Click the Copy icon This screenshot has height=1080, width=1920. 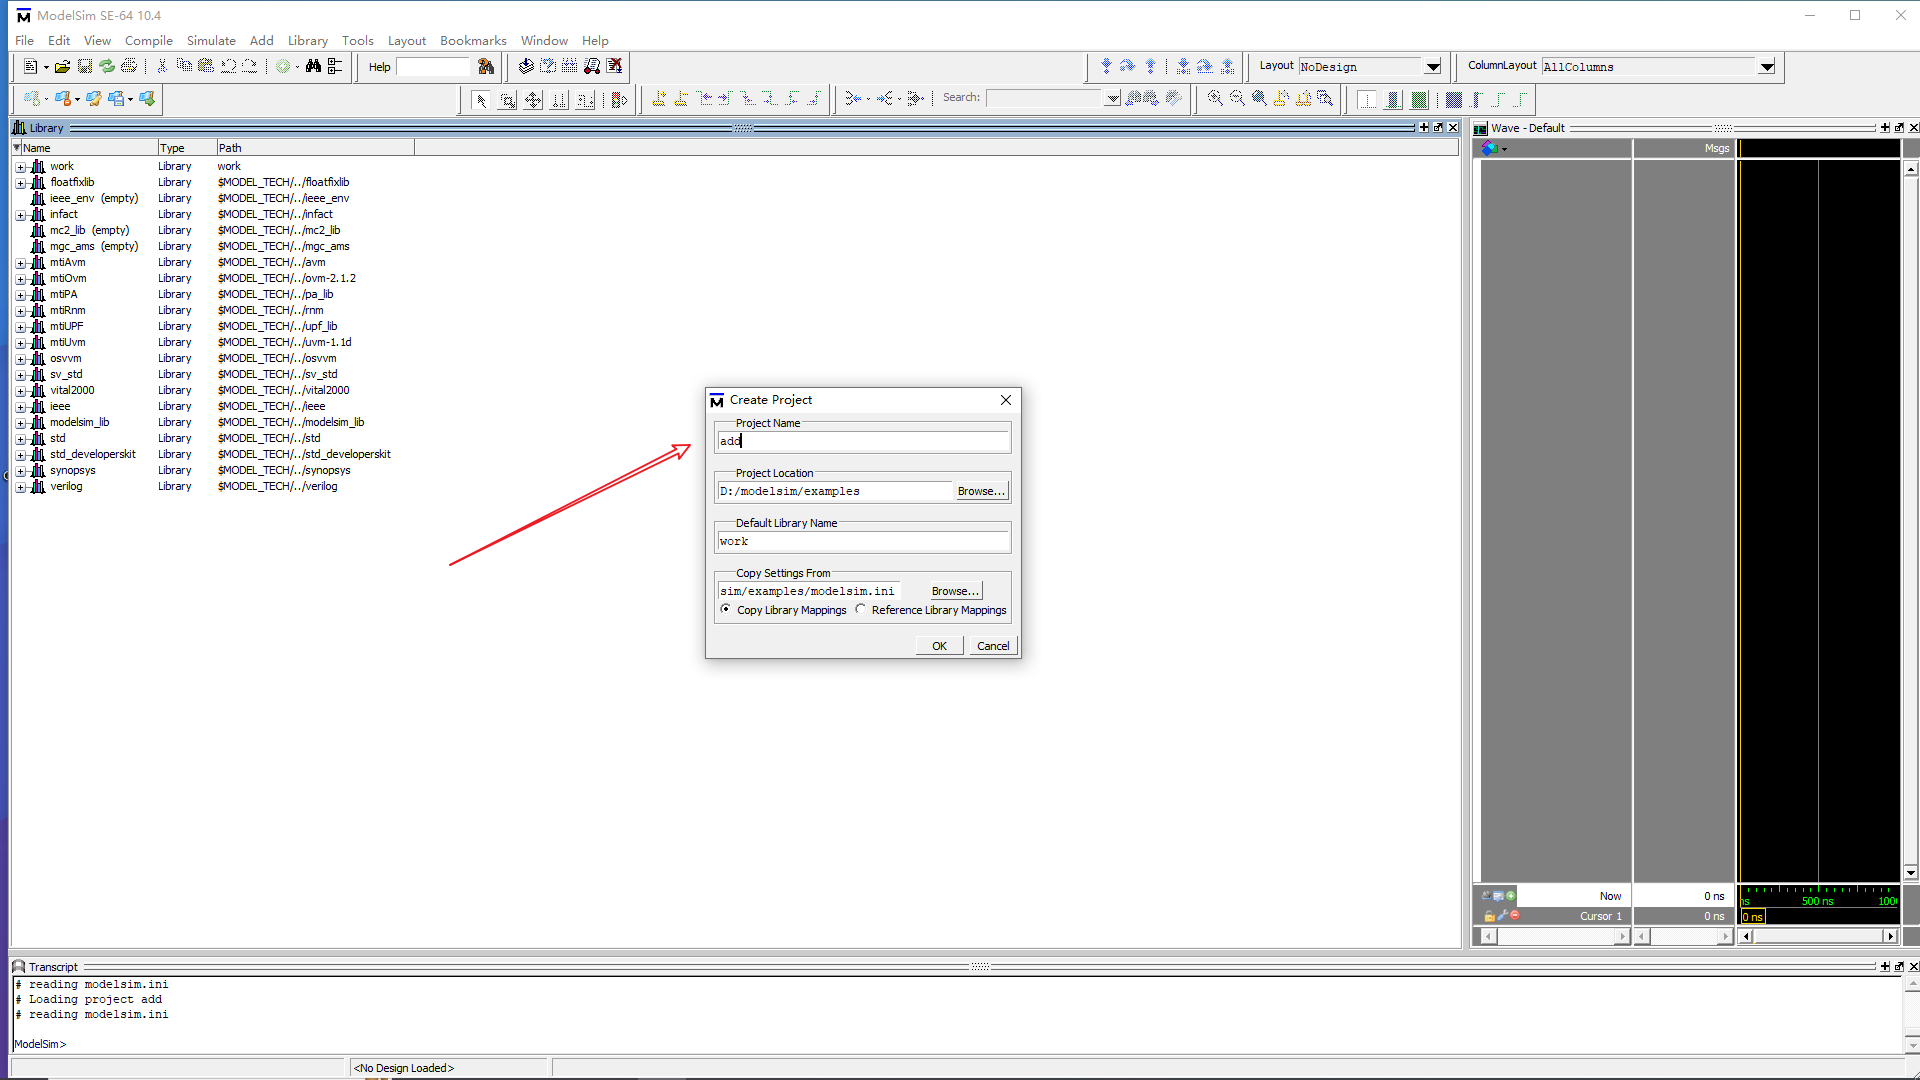184,67
